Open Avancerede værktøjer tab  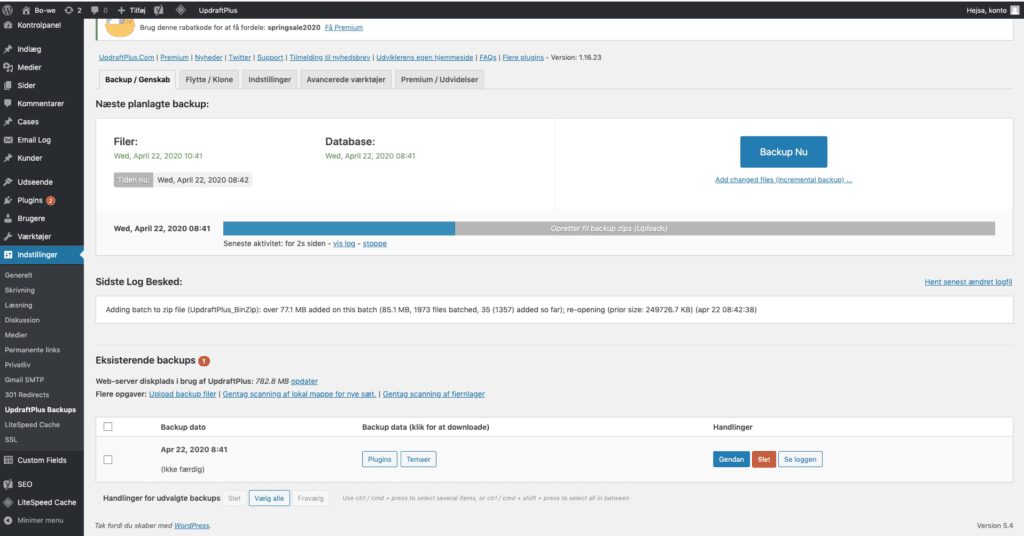346,80
